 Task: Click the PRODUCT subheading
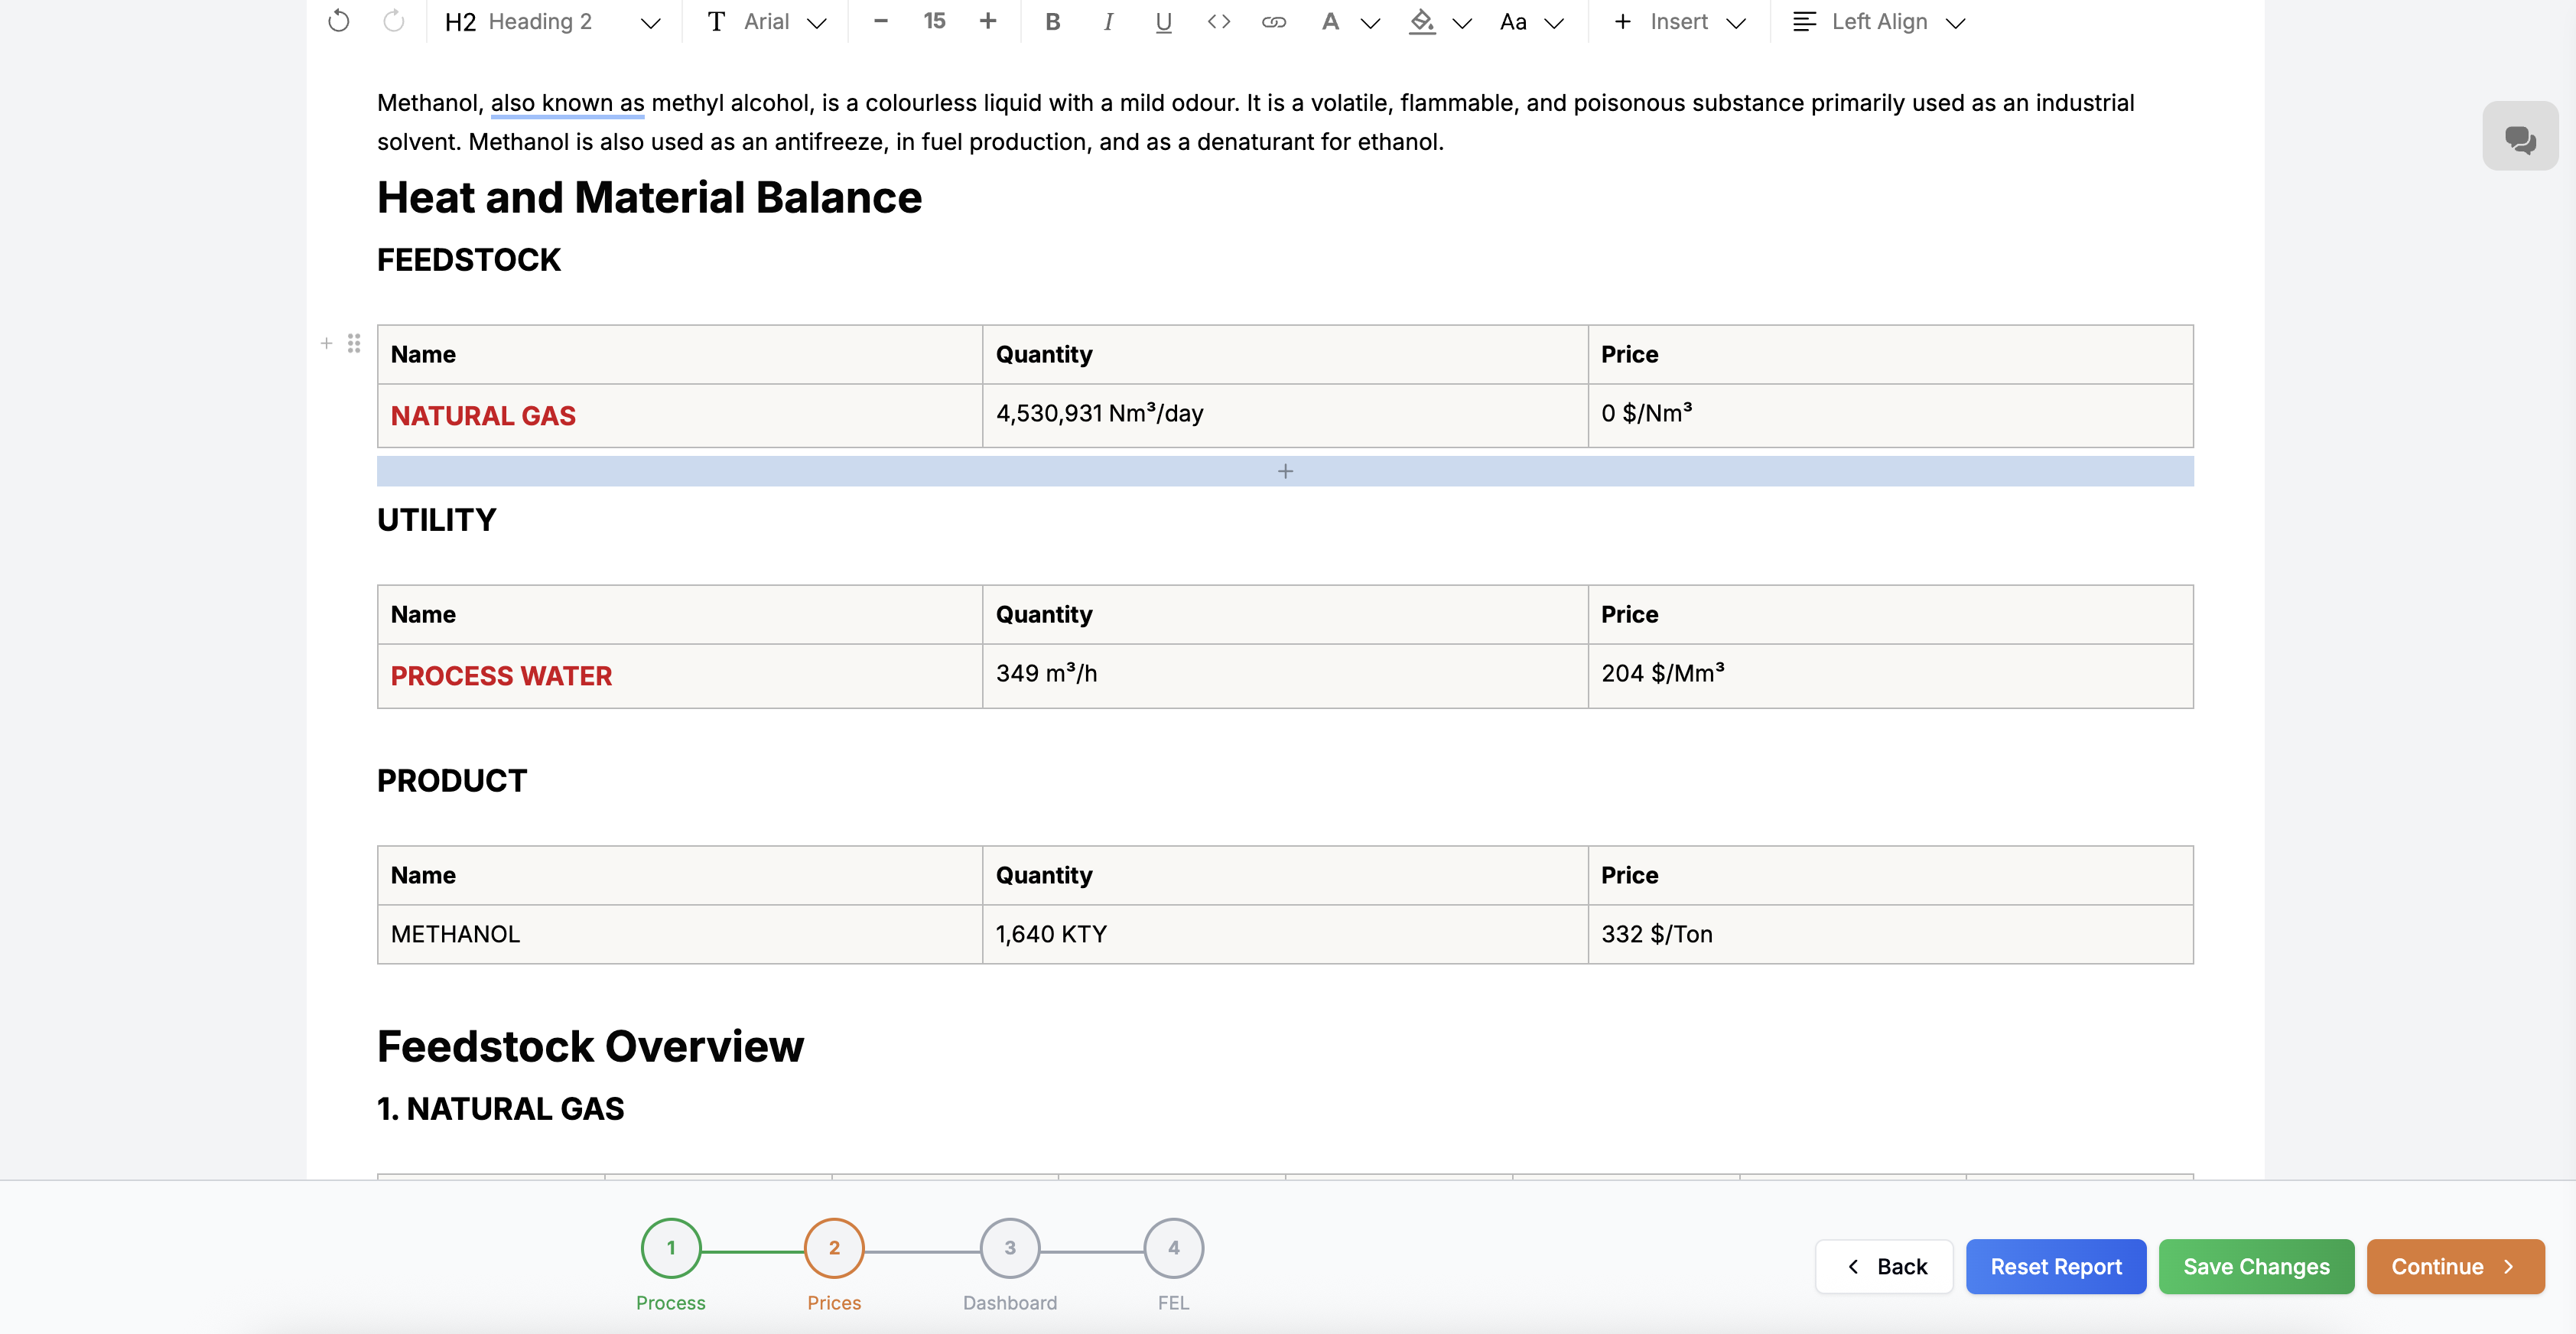pyautogui.click(x=452, y=781)
